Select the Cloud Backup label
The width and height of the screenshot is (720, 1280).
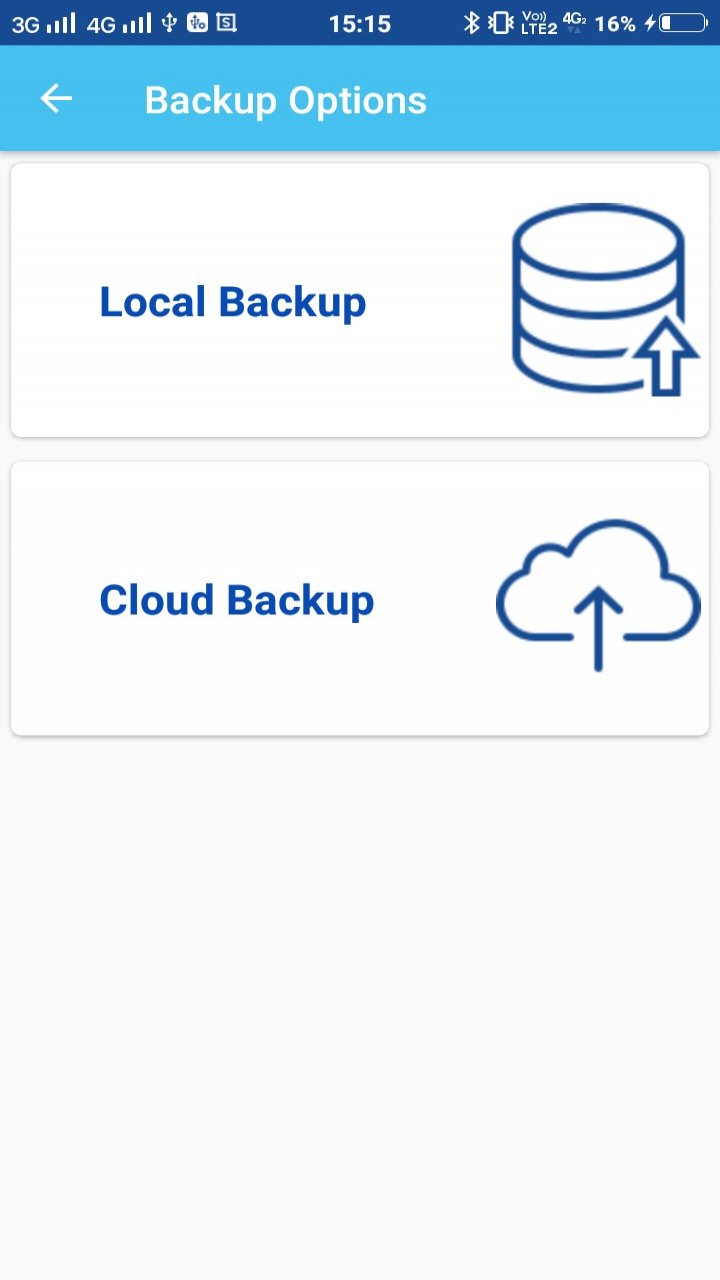coord(236,600)
